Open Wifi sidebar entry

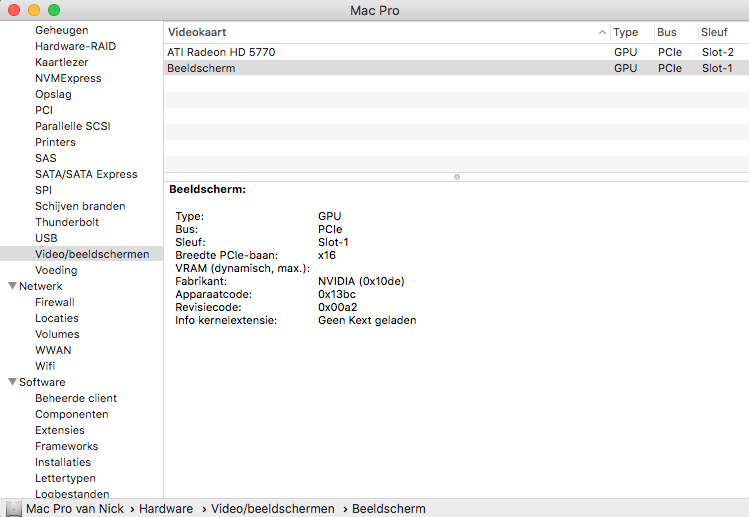[45, 366]
